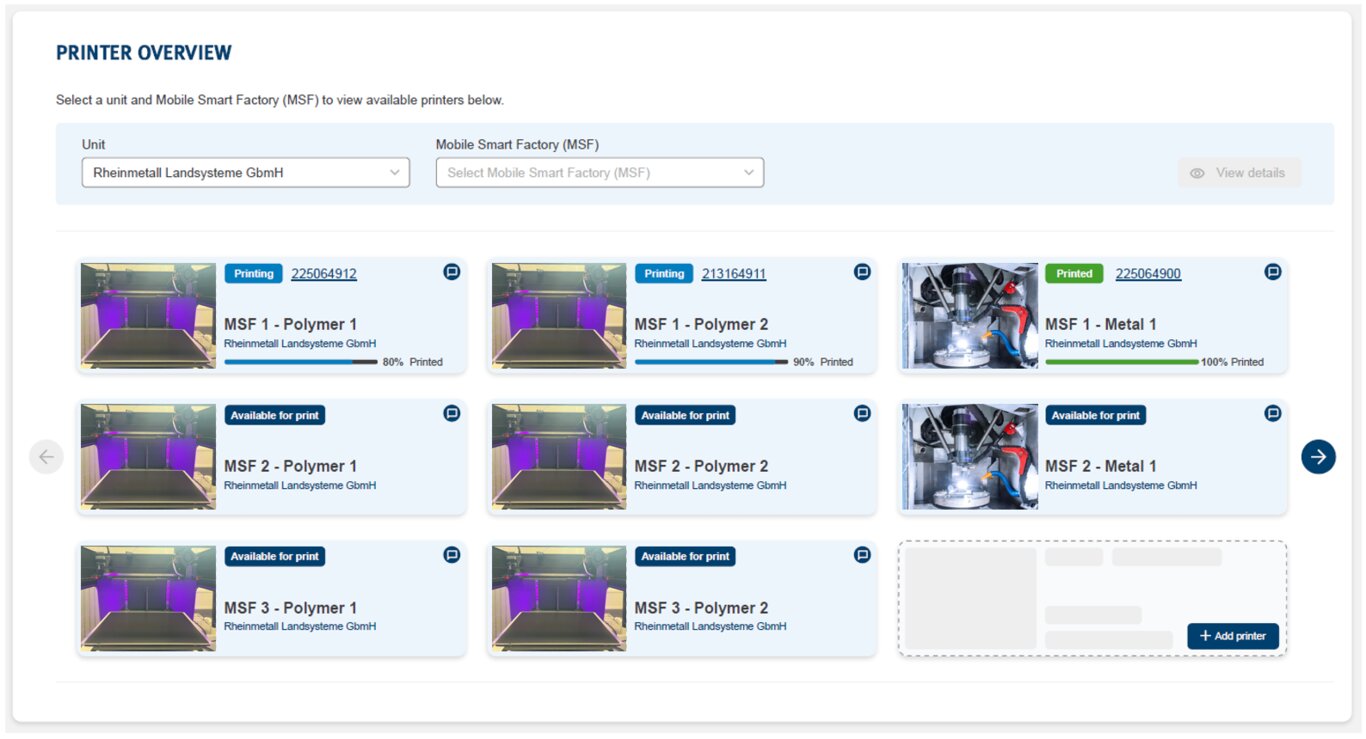This screenshot has height=739, width=1366.
Task: Go to next page with right arrow
Action: coord(1318,457)
